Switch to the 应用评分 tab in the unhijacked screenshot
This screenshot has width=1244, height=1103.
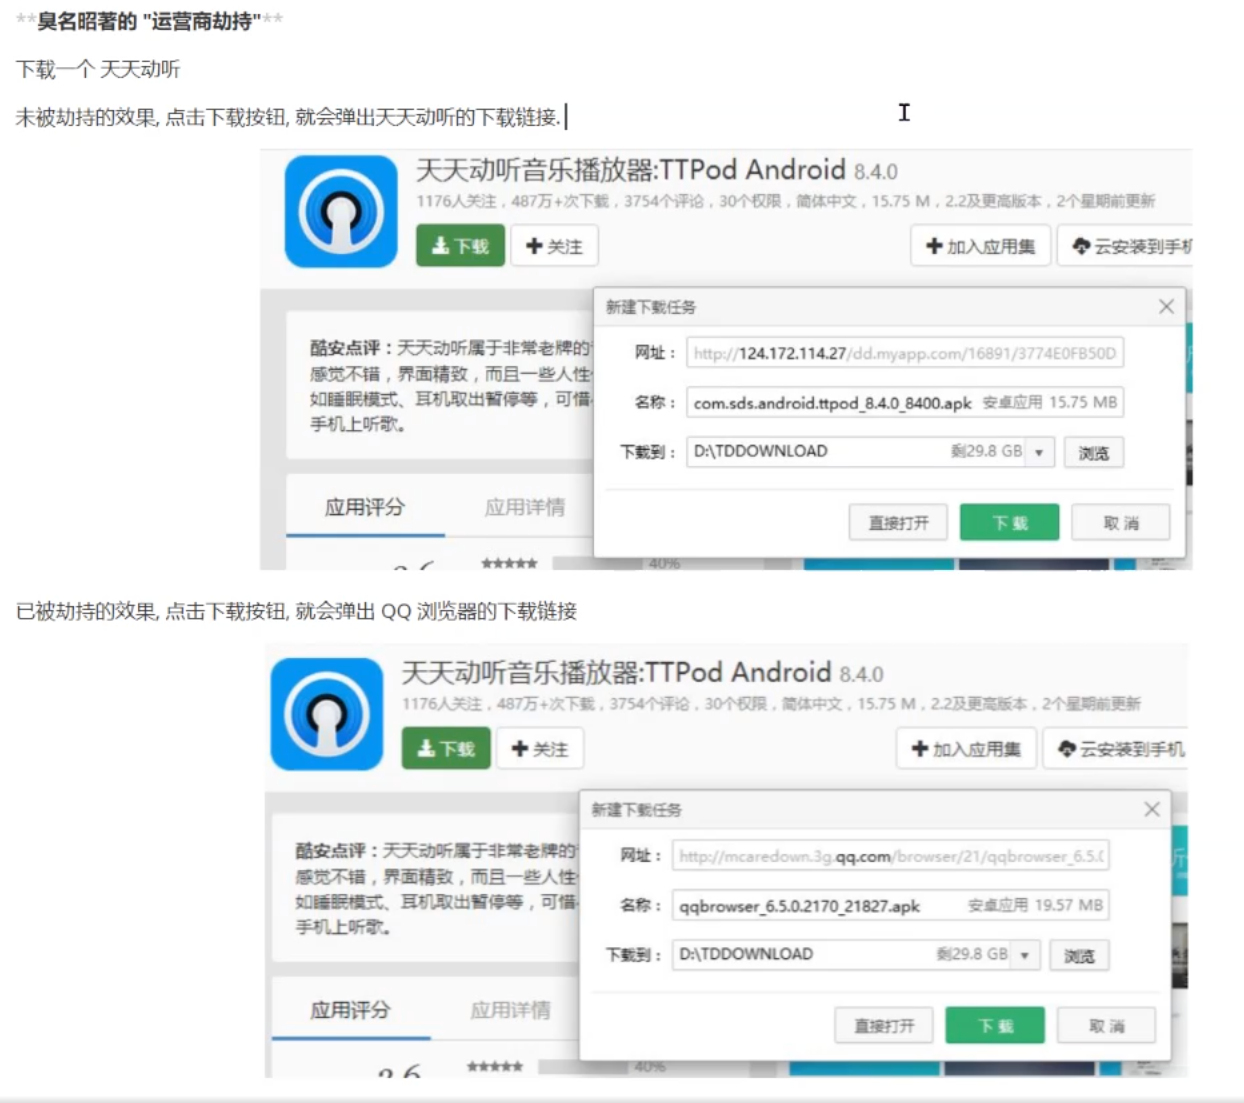coord(365,507)
